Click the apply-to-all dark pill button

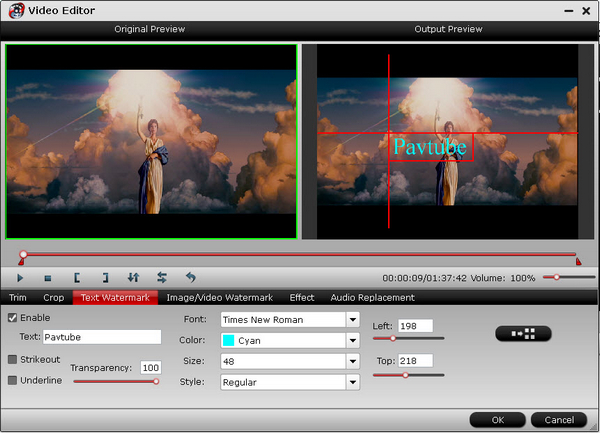pyautogui.click(x=523, y=334)
